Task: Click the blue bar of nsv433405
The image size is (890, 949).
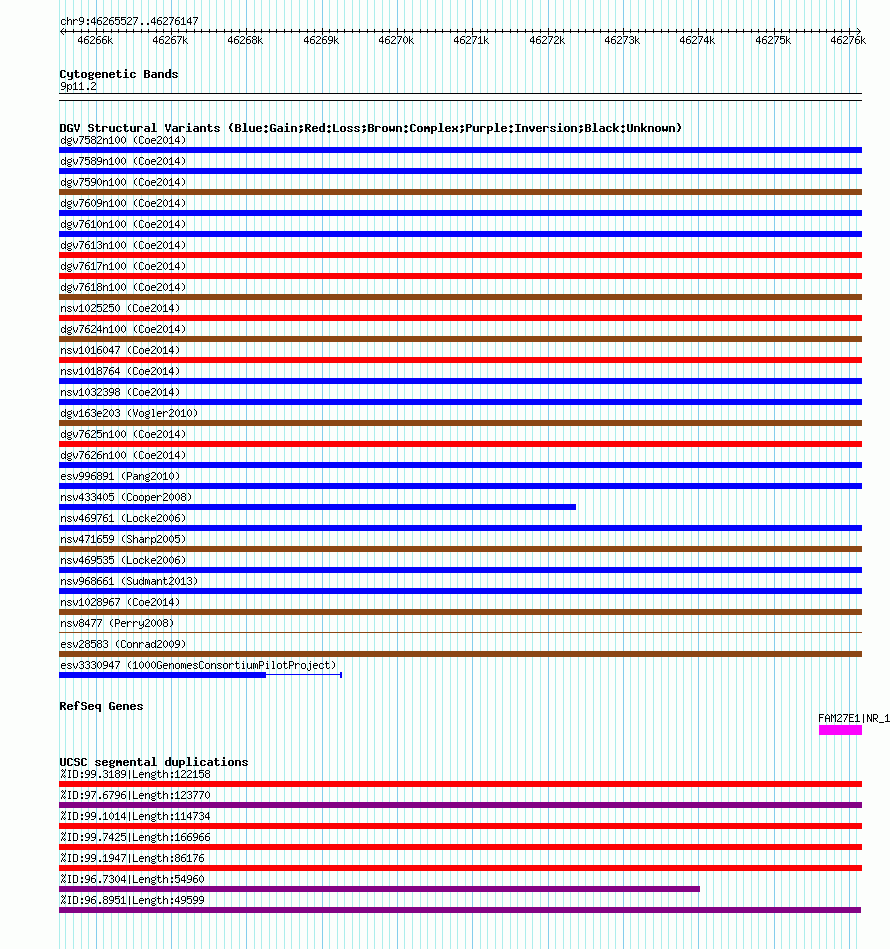Action: pyautogui.click(x=317, y=507)
